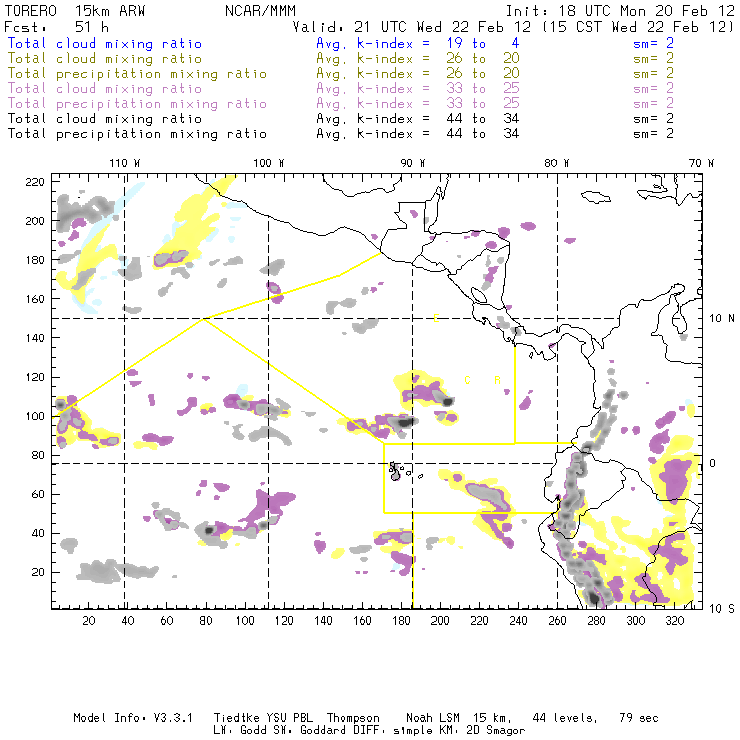740x740 pixels.
Task: Click the x-axis tick label "40"
Action: 128,621
